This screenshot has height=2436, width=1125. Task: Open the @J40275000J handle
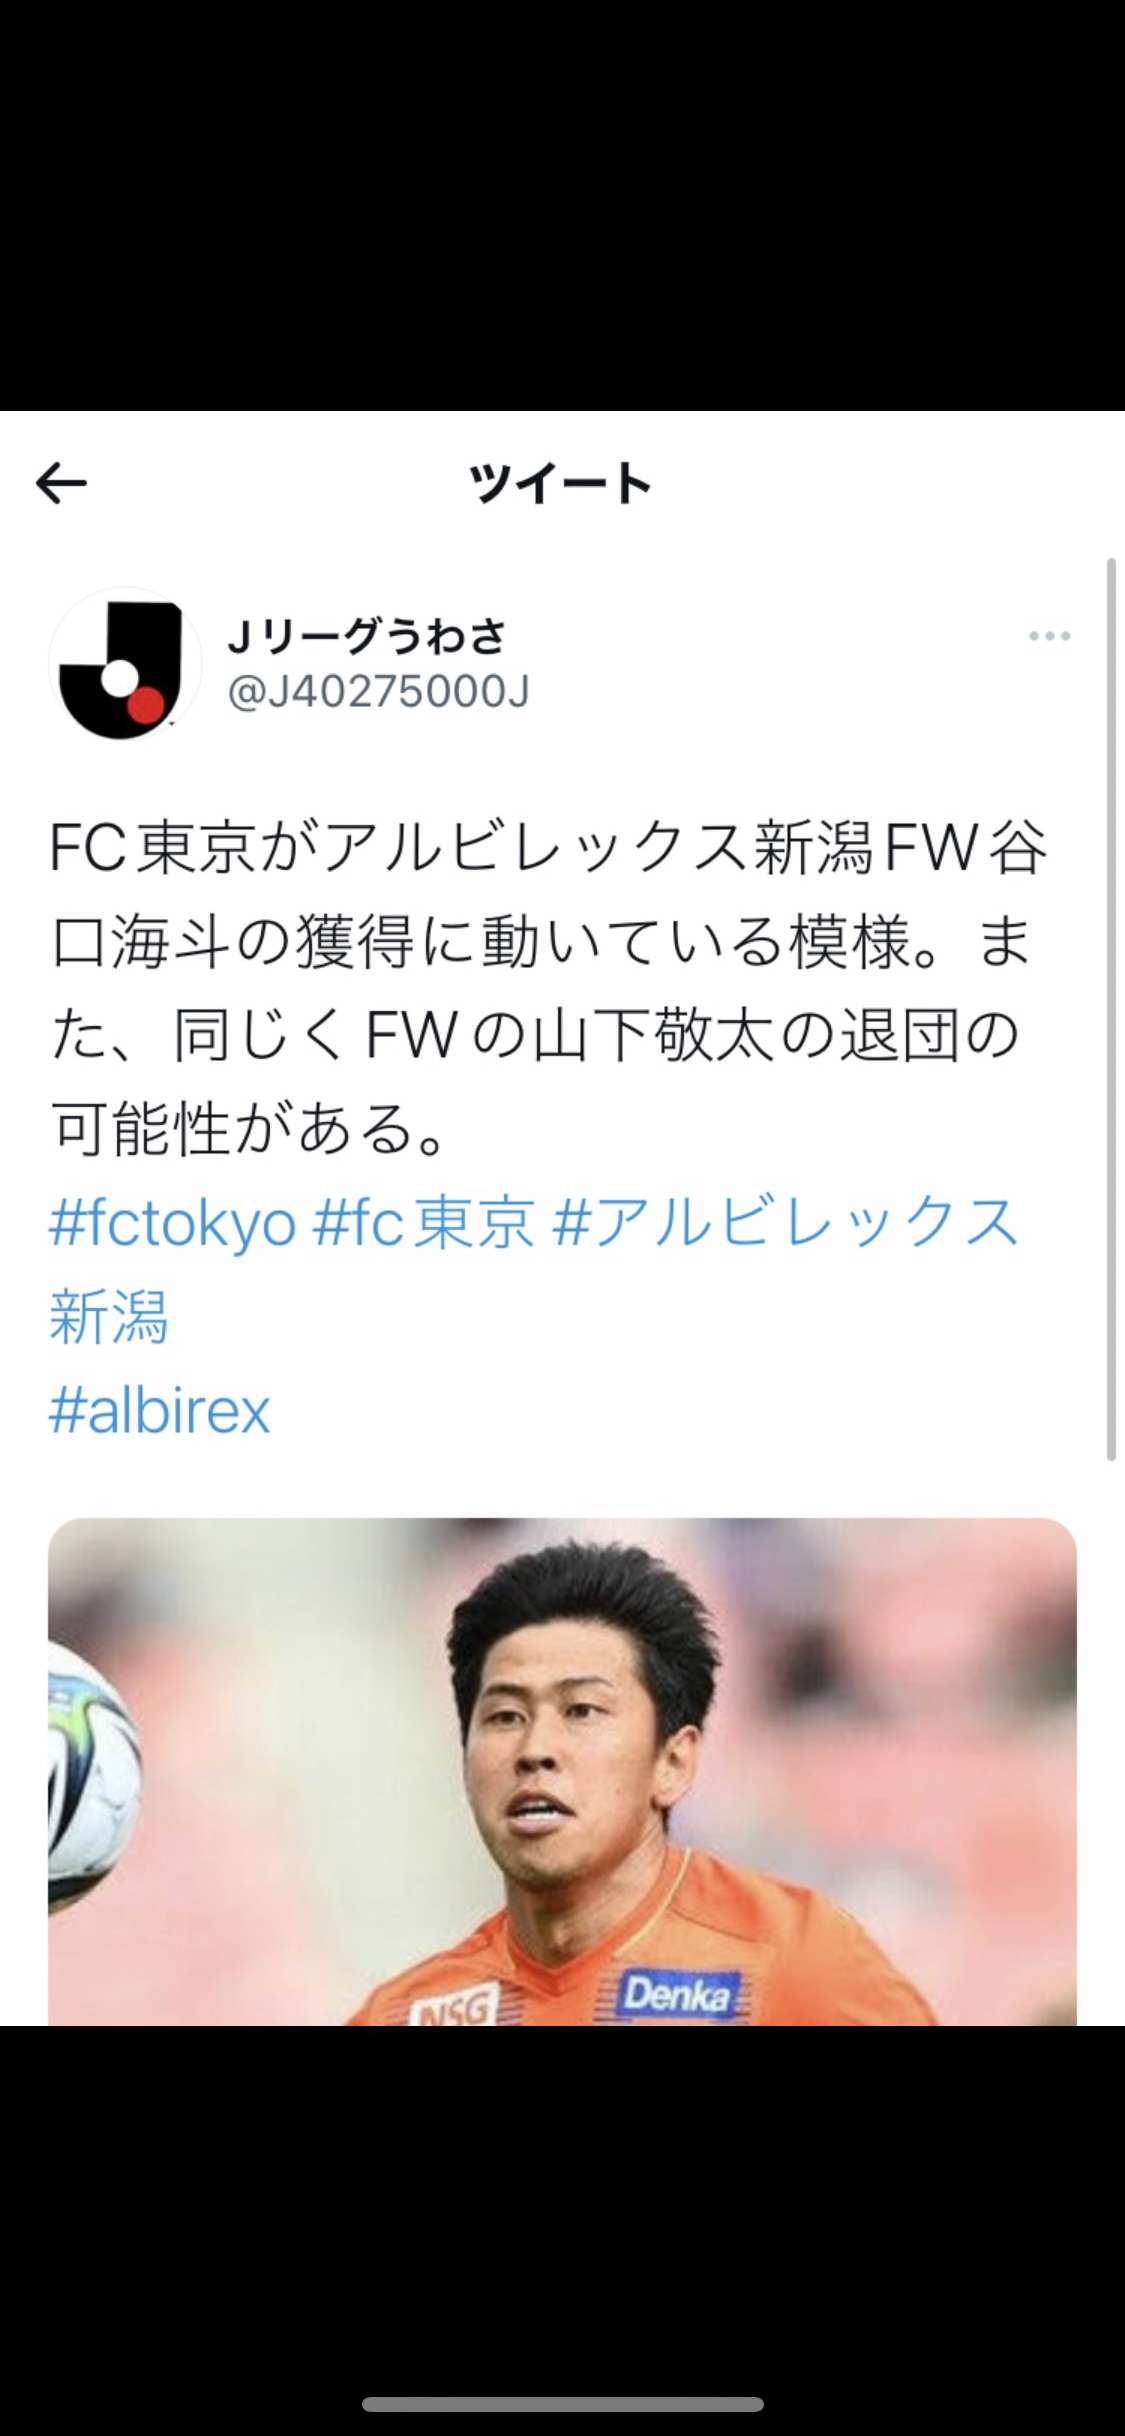[379, 692]
